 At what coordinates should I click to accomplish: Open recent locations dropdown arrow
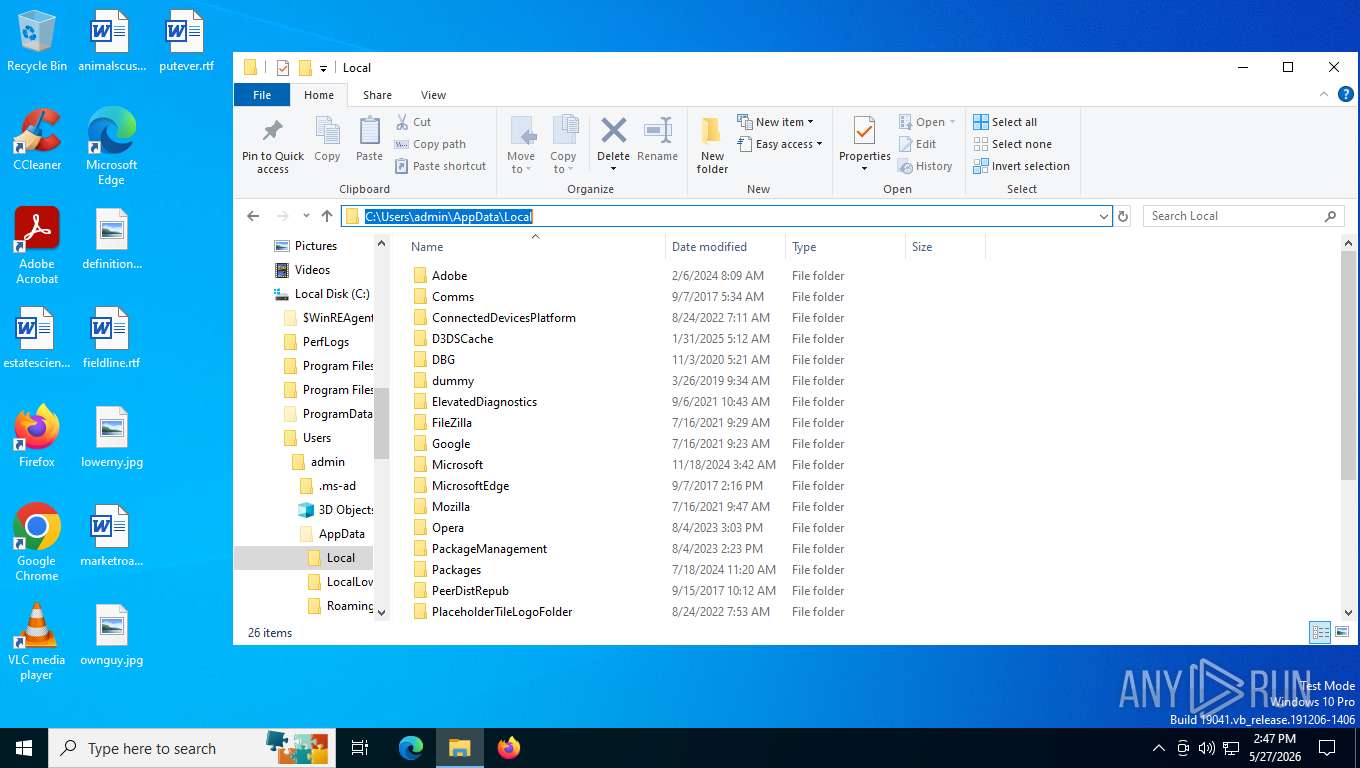pos(305,216)
